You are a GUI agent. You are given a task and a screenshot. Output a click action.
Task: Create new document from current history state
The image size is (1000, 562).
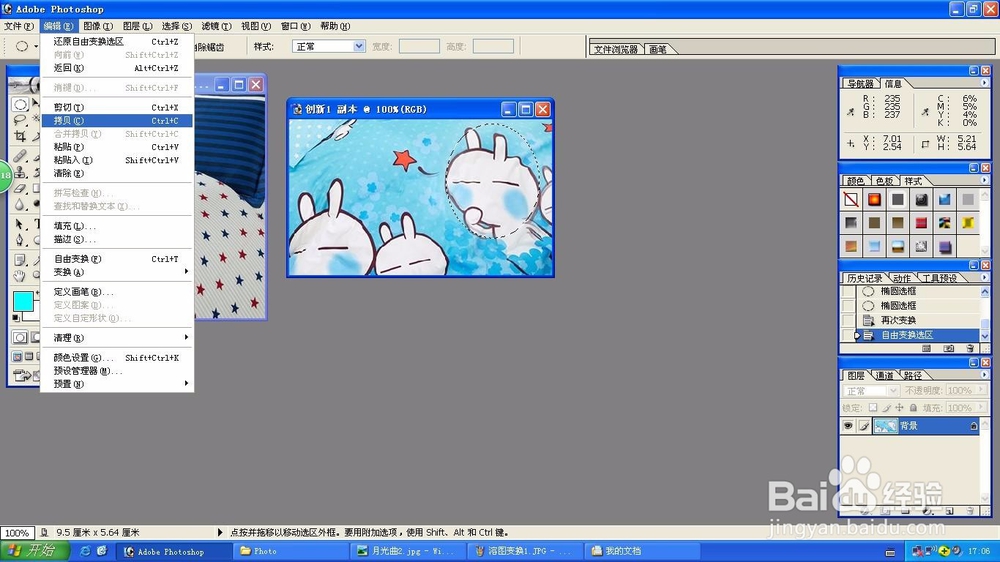926,348
